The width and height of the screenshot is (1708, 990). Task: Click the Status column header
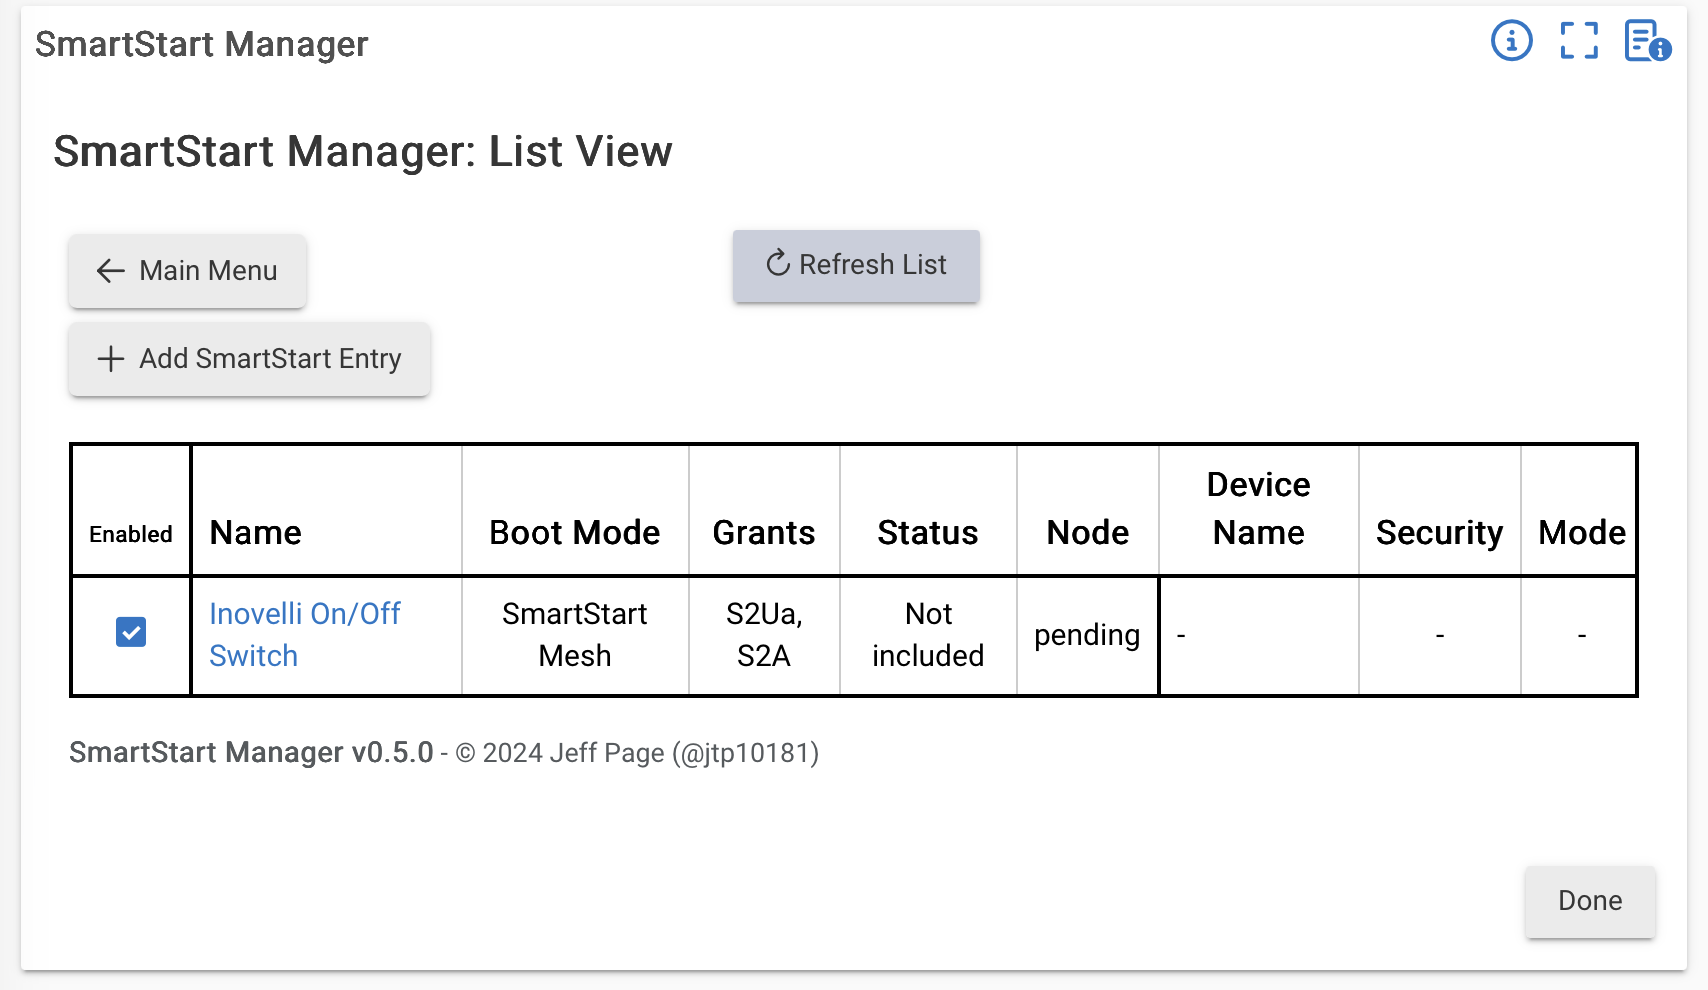tap(927, 532)
